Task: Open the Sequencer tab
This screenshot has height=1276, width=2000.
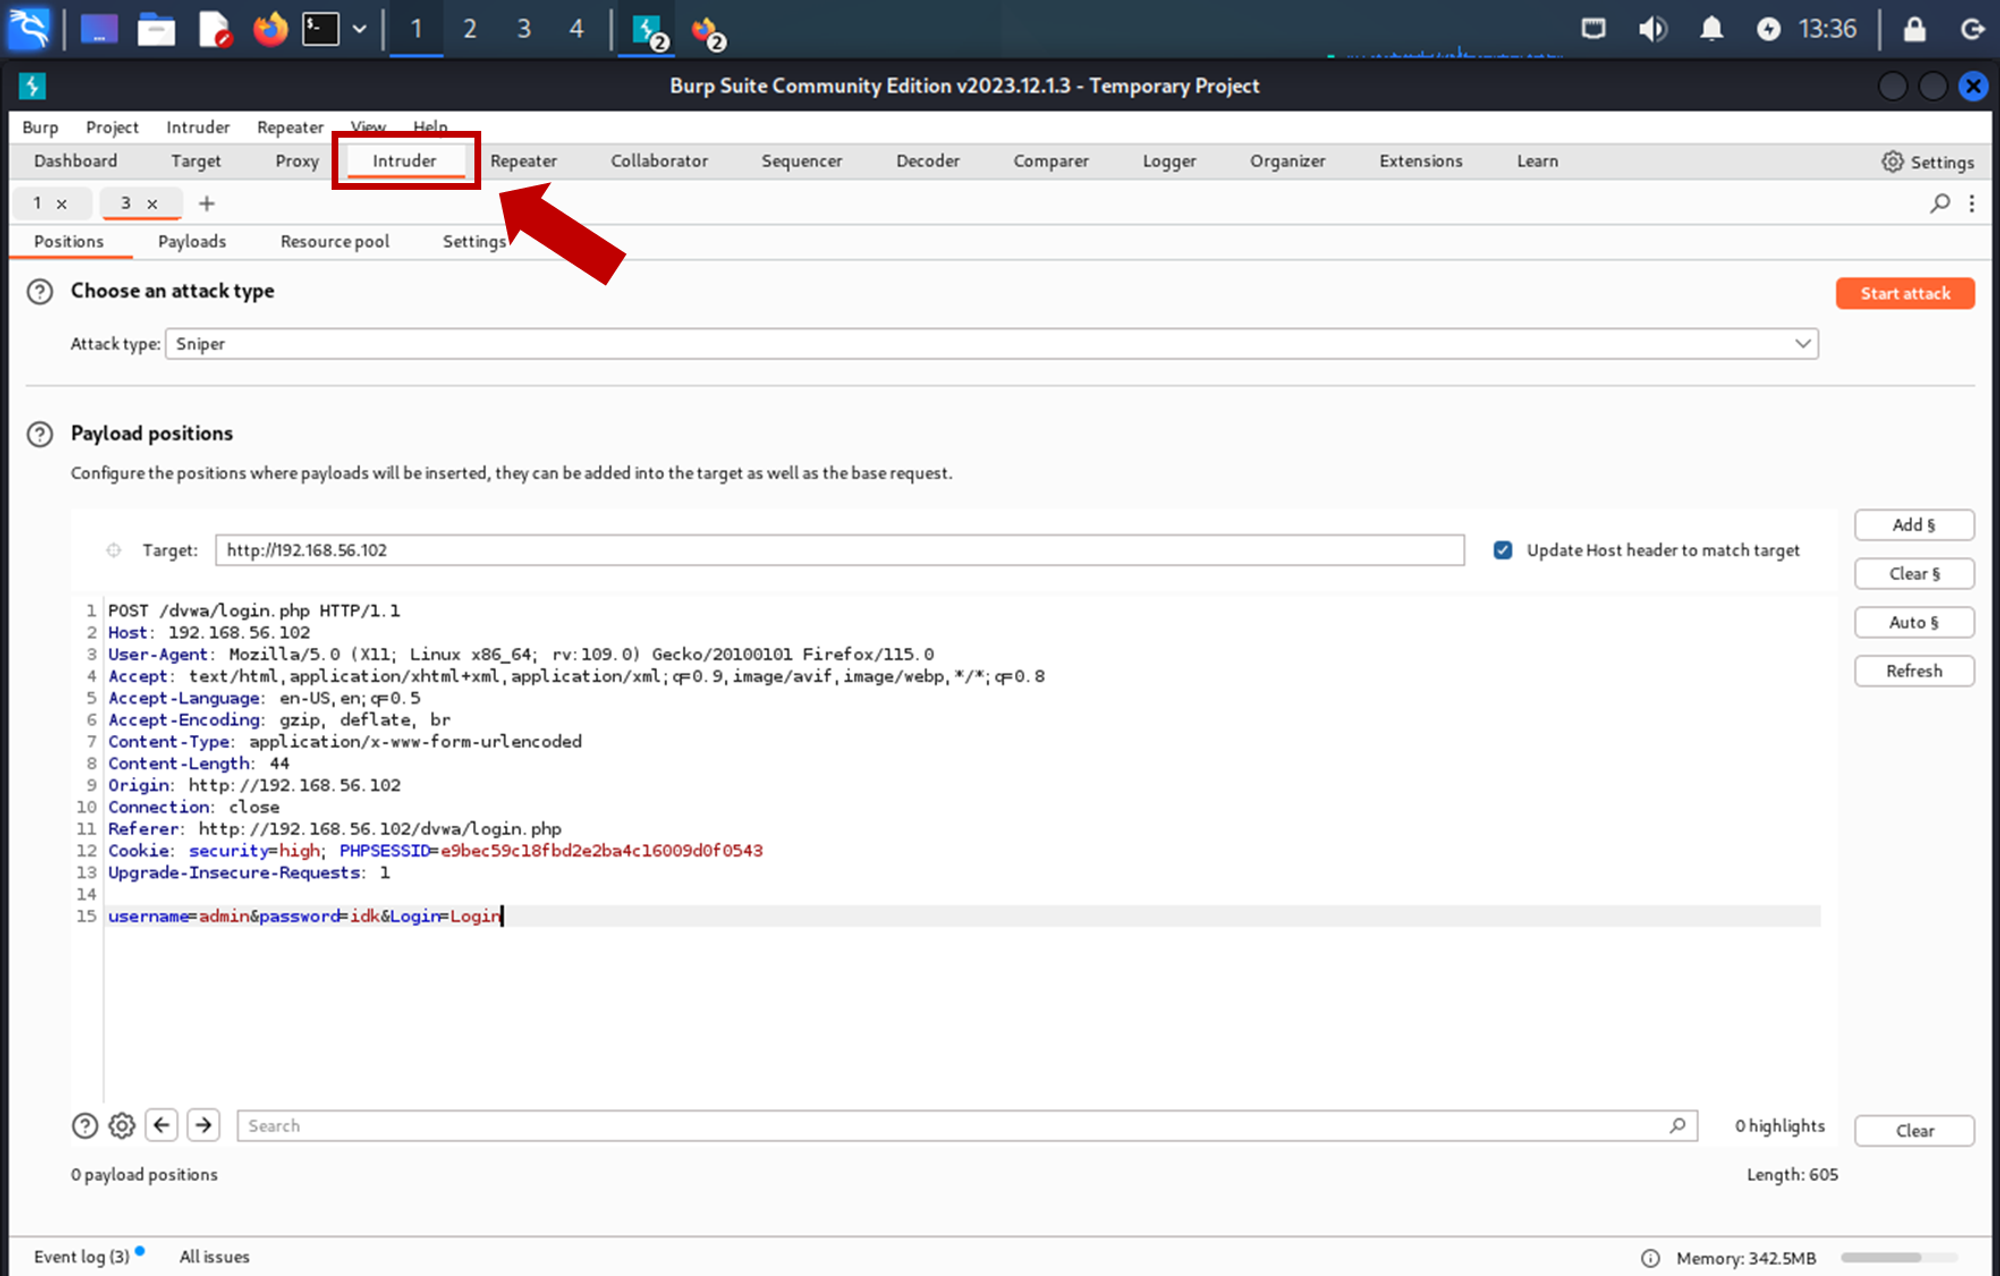Action: [801, 161]
